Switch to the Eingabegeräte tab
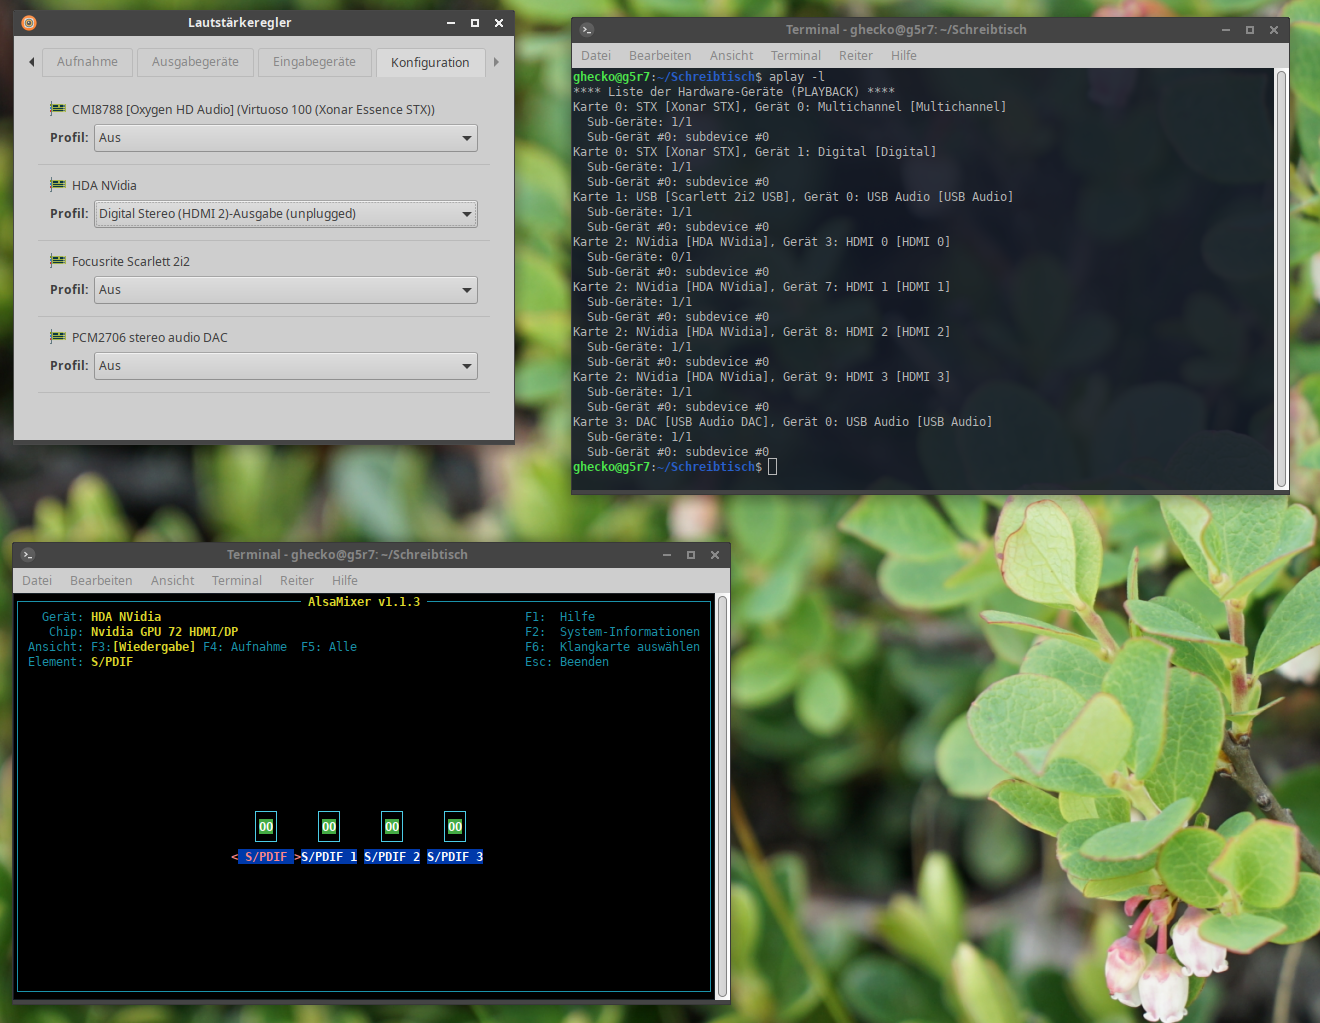The image size is (1320, 1023). coord(314,62)
